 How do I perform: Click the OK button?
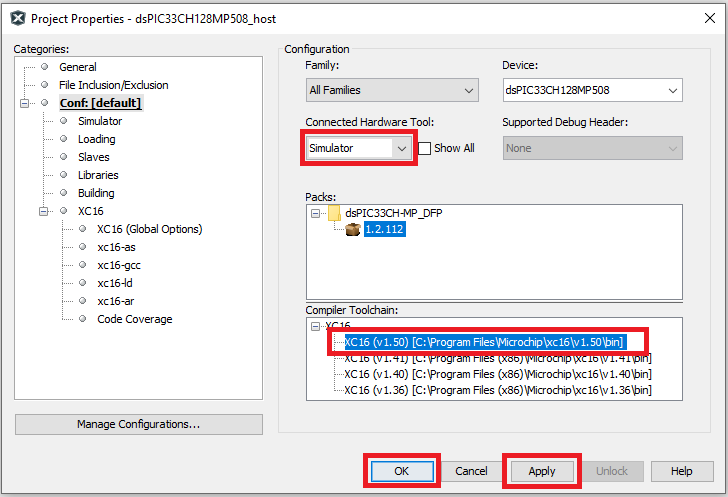click(x=402, y=471)
